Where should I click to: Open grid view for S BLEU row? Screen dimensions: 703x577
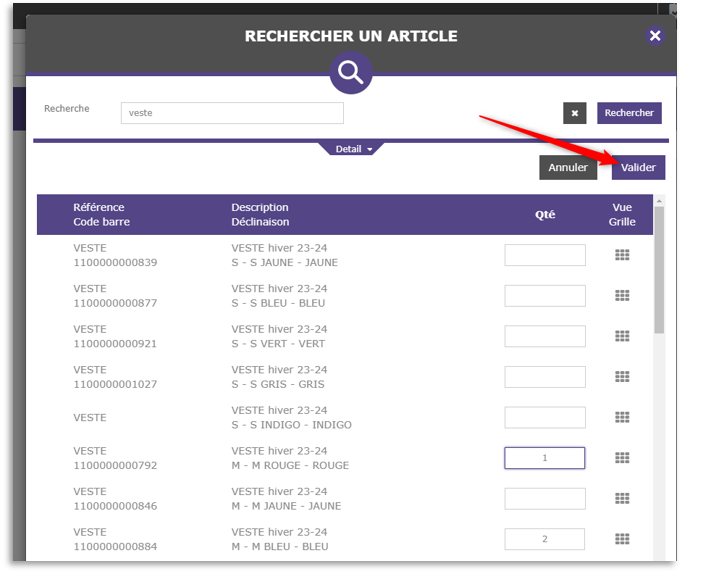point(622,295)
